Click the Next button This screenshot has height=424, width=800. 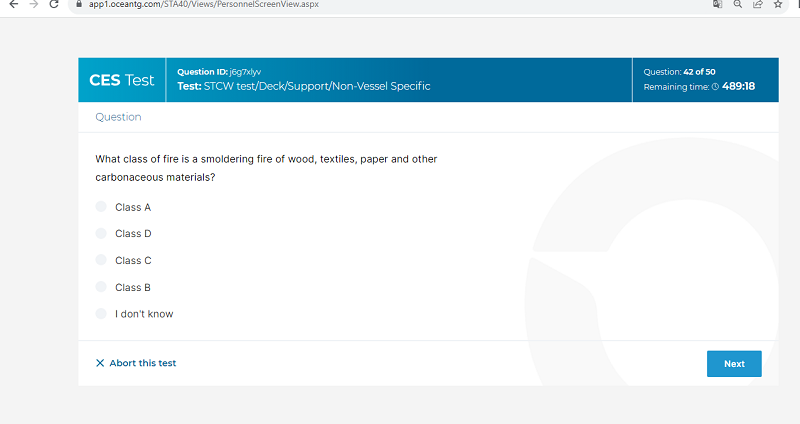[x=734, y=364]
